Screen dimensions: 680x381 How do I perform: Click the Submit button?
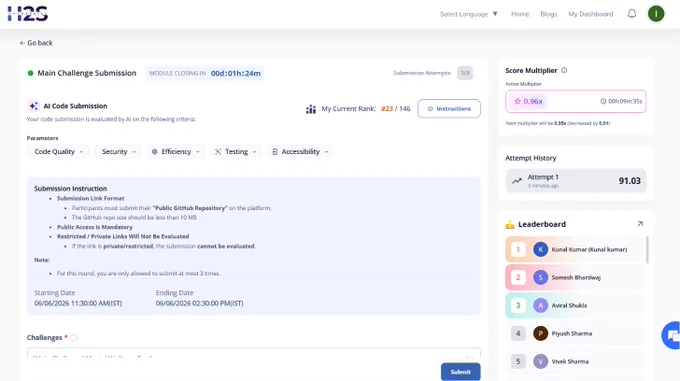pos(461,372)
